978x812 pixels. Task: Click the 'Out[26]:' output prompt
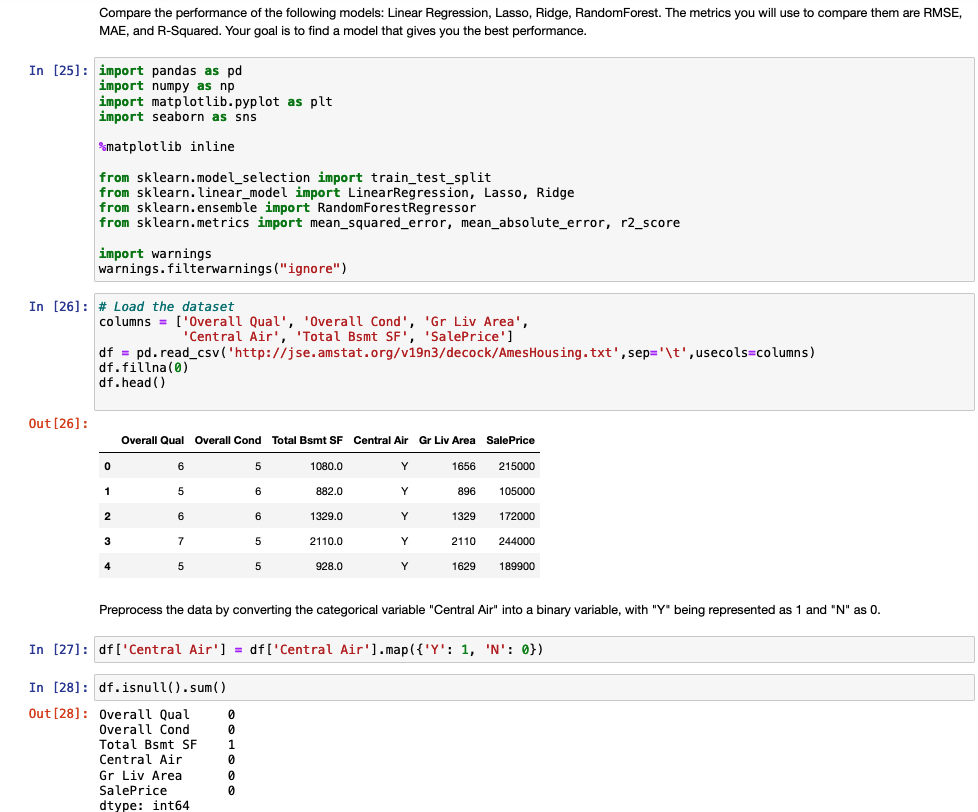point(59,423)
